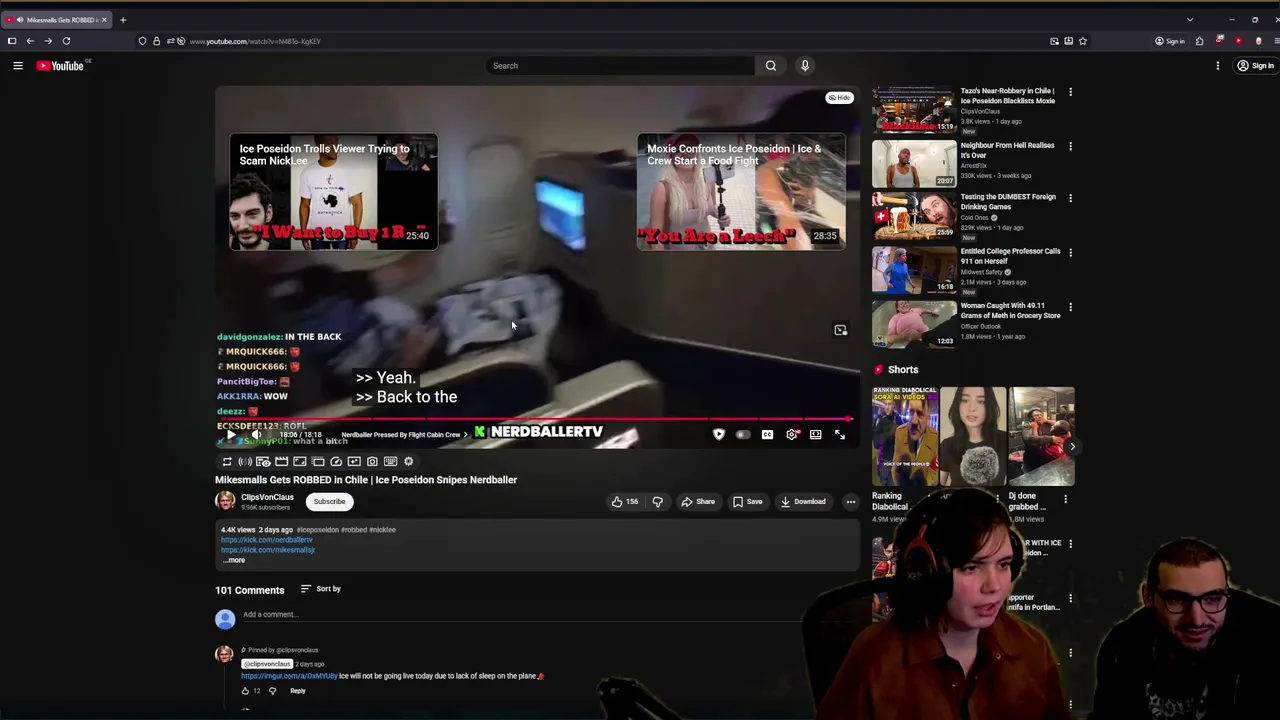
Task: Toggle loop icon in extension toolbar
Action: [x=227, y=462]
